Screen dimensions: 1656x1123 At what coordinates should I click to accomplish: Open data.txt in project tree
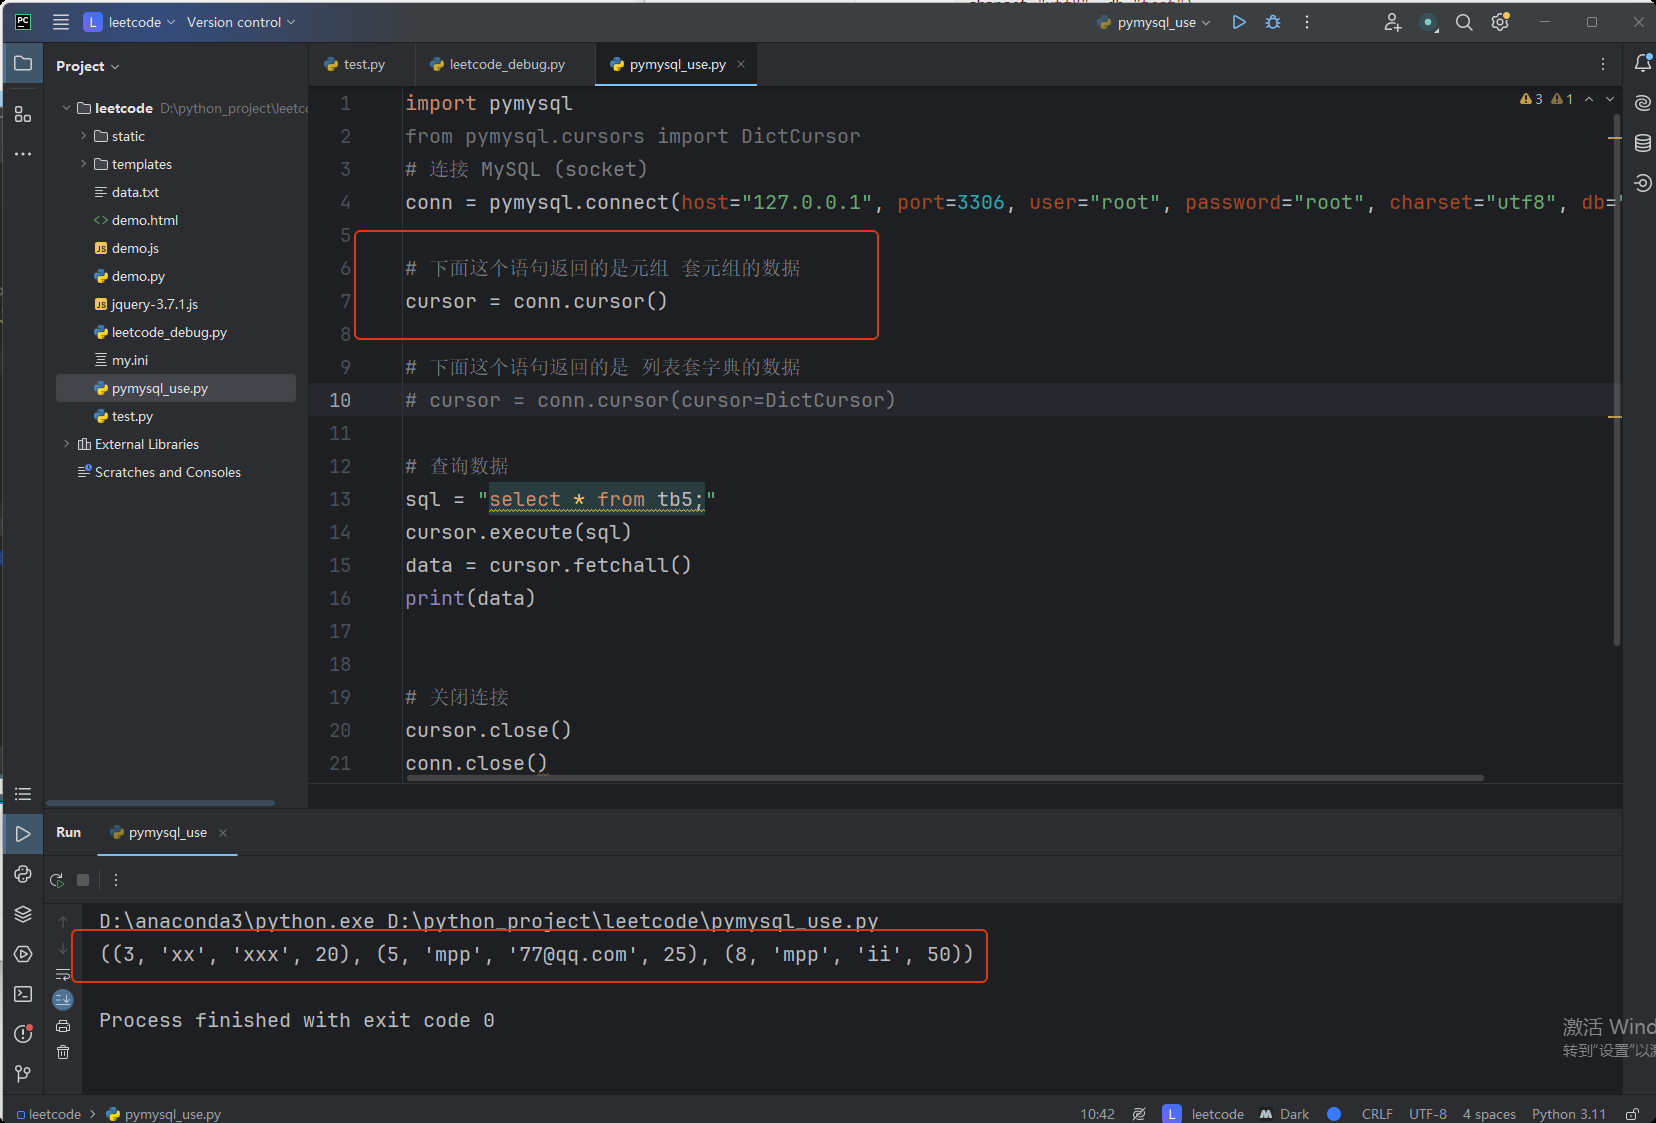click(x=135, y=192)
